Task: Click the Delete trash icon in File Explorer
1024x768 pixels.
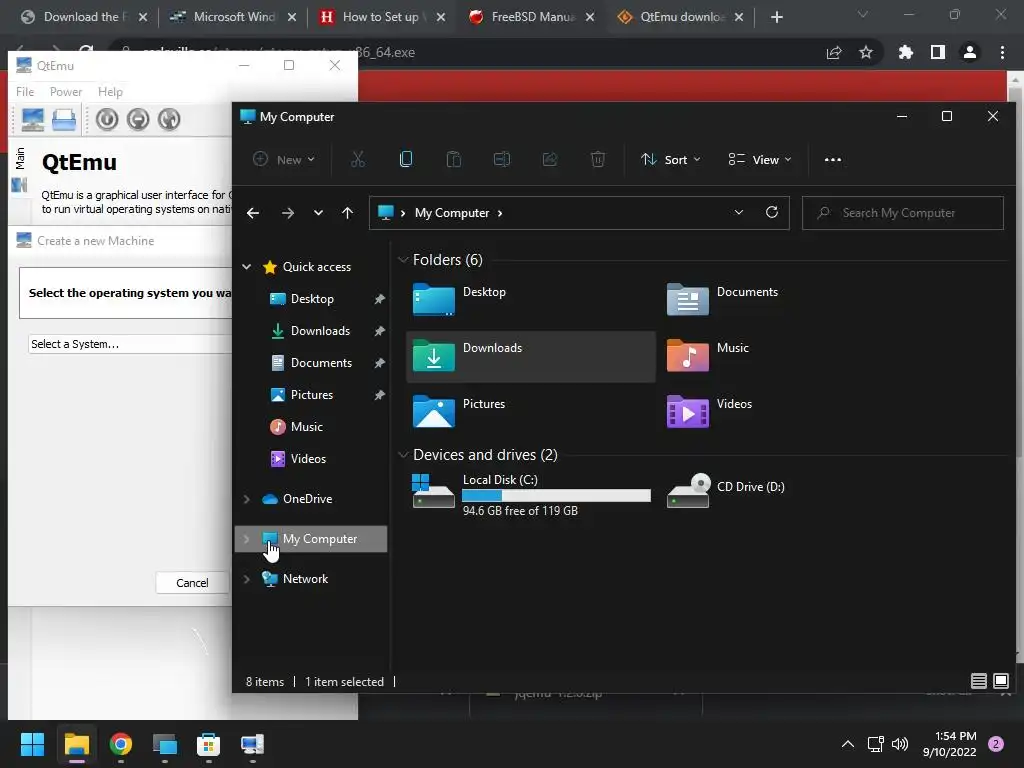Action: (598, 159)
